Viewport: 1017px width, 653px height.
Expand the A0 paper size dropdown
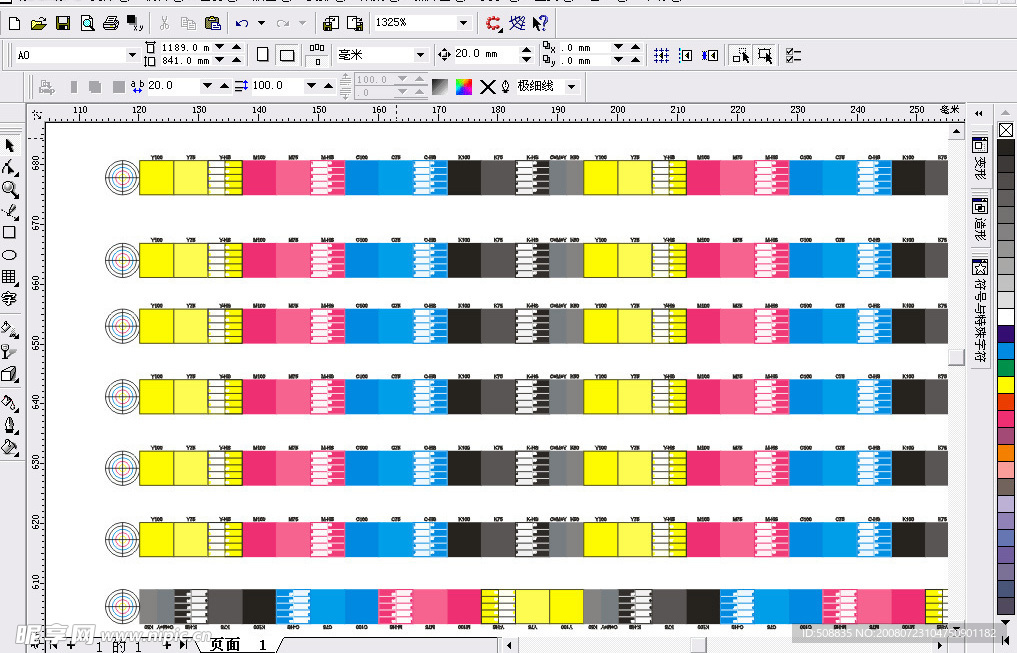131,55
